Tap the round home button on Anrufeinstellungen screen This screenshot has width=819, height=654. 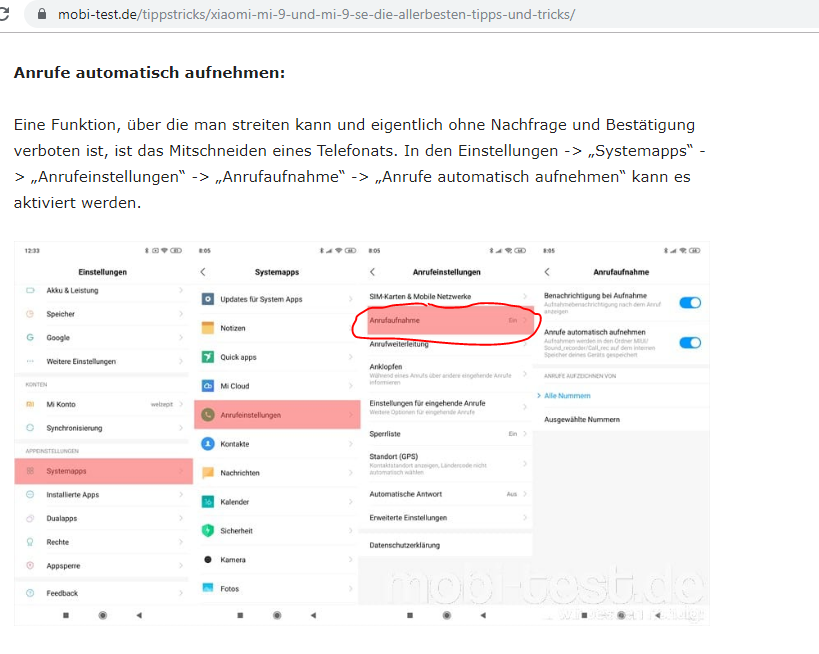pyautogui.click(x=447, y=615)
